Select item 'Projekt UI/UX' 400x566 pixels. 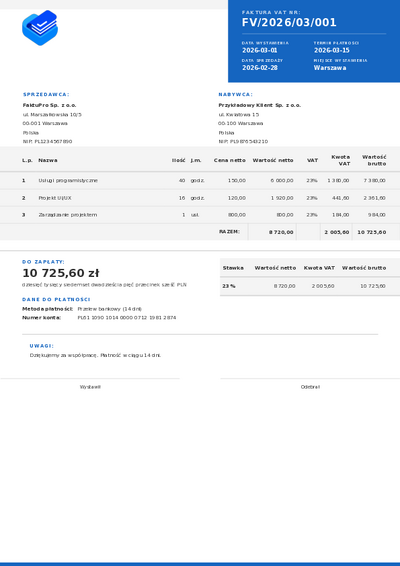point(56,198)
